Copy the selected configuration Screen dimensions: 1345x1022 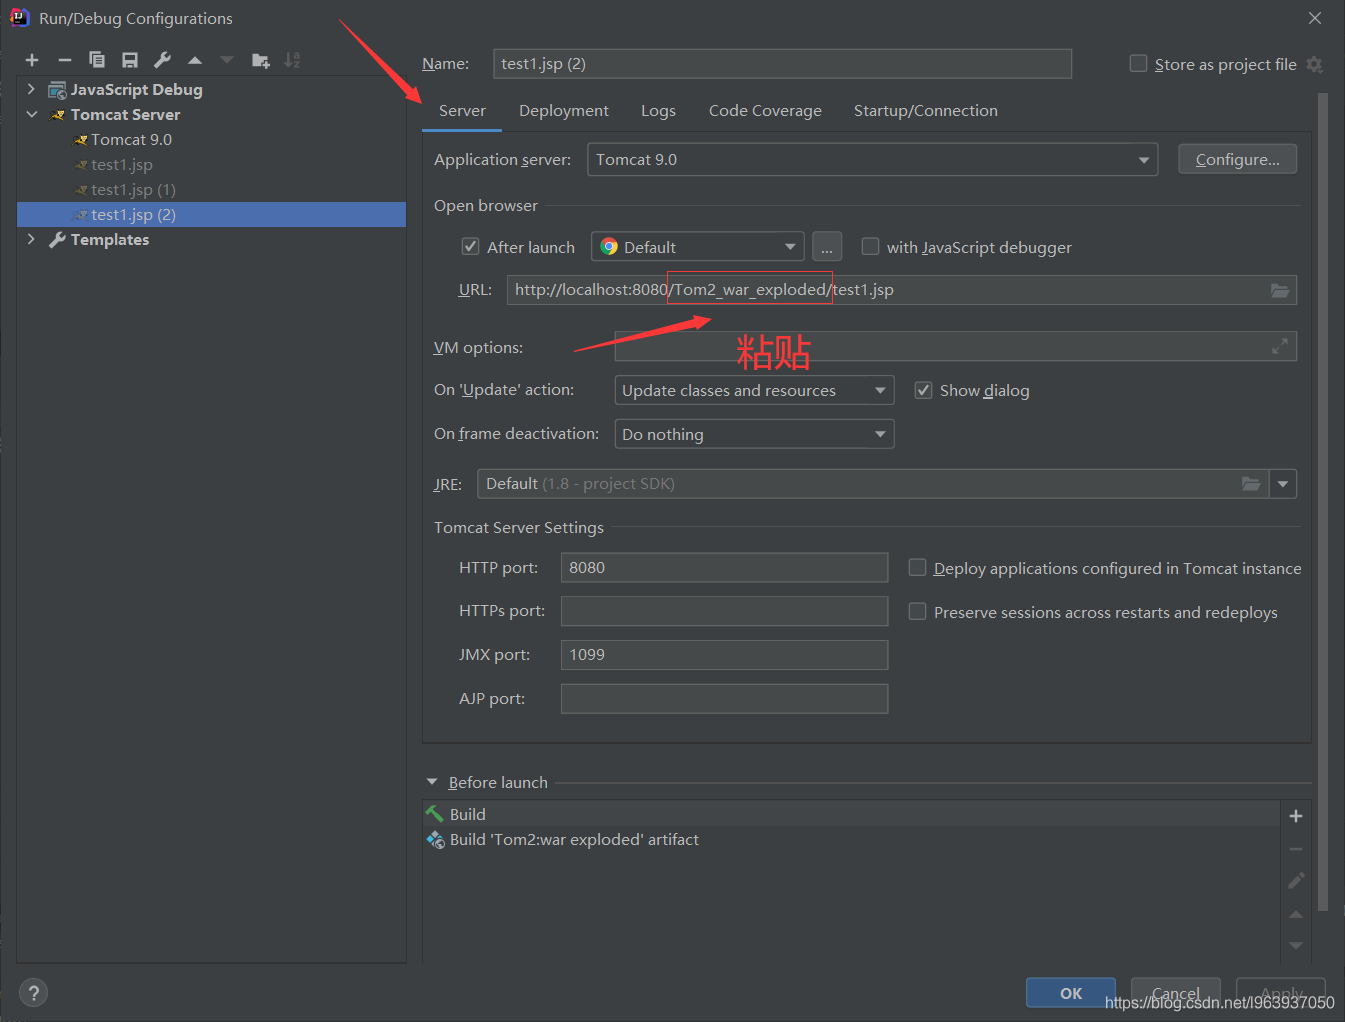point(97,61)
